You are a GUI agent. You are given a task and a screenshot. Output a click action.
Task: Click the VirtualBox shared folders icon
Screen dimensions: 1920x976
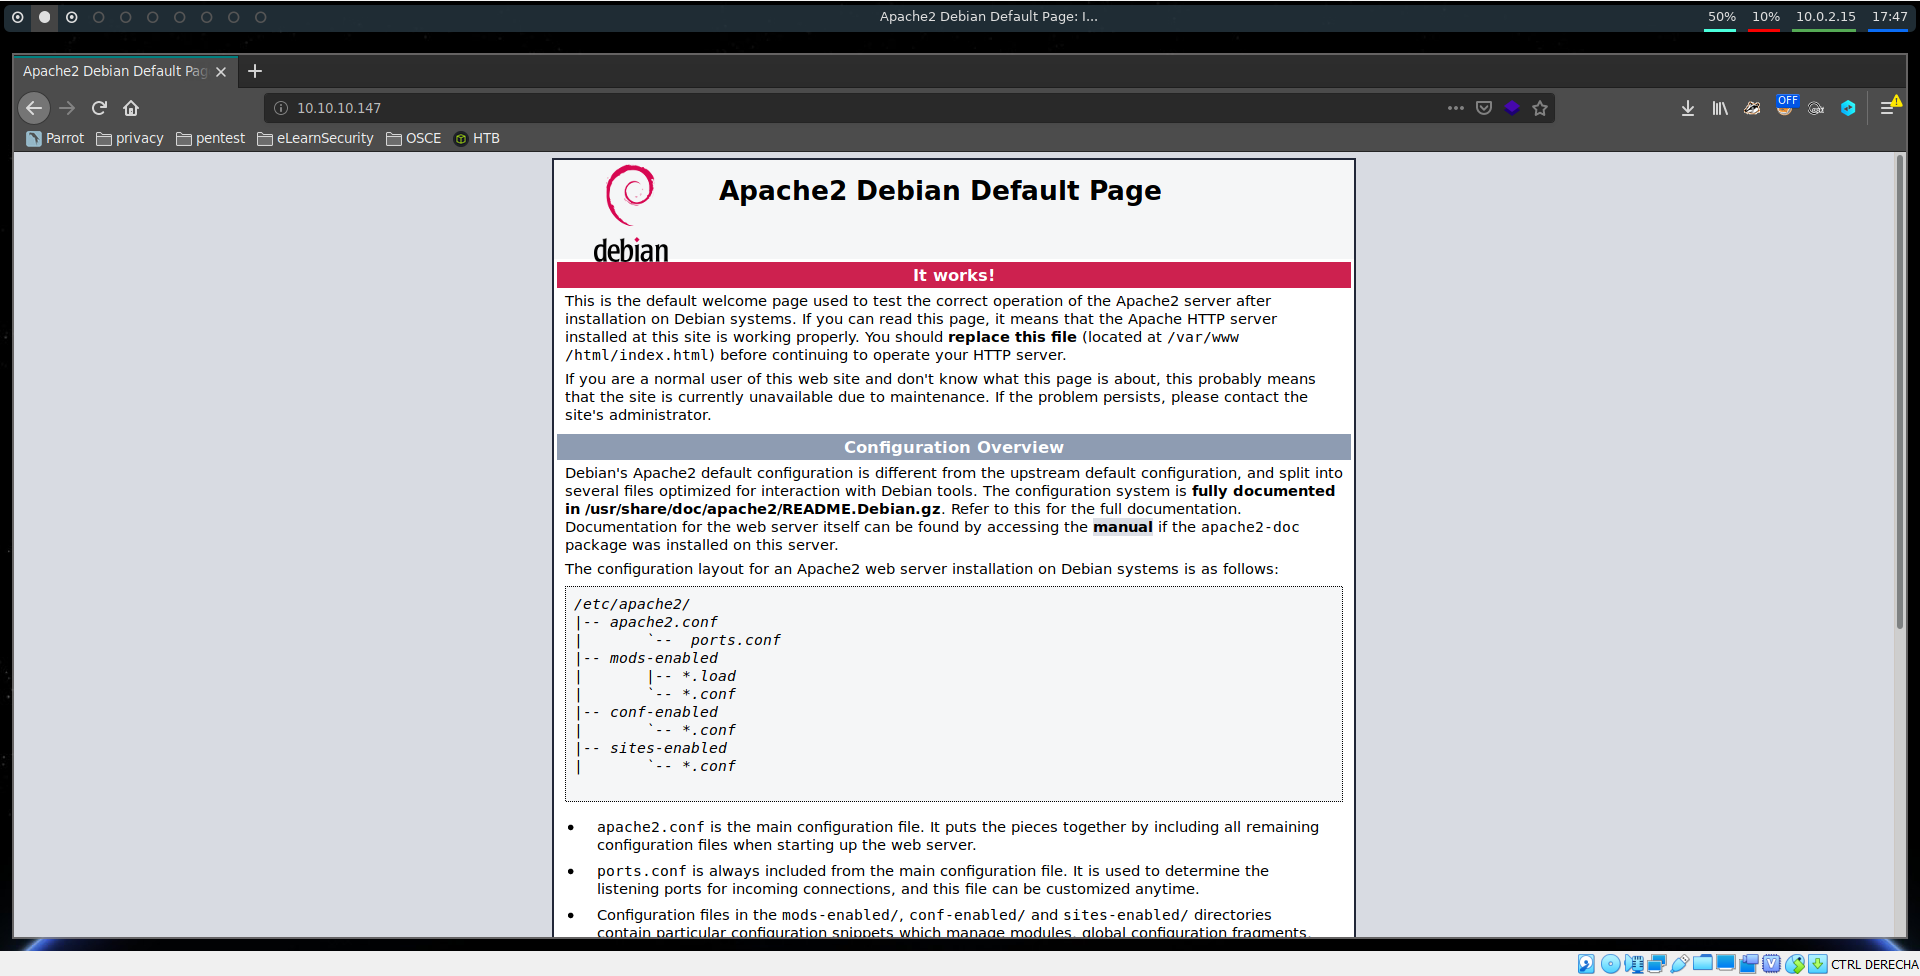pyautogui.click(x=1703, y=963)
